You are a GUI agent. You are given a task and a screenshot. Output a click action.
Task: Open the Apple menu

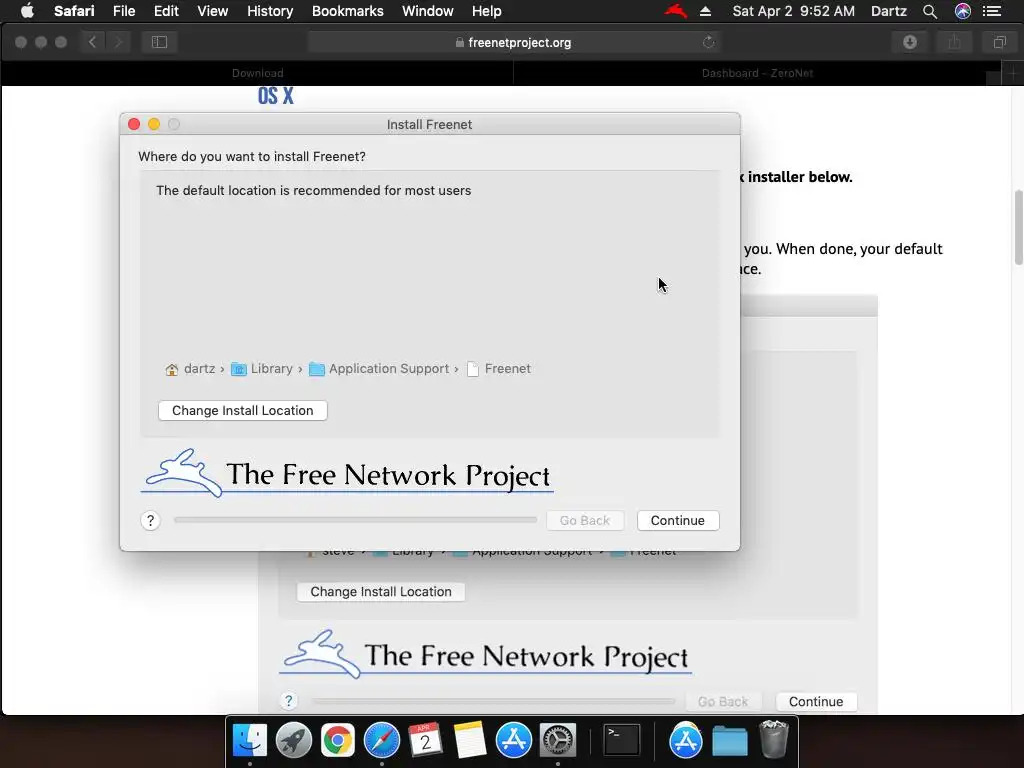[x=27, y=11]
